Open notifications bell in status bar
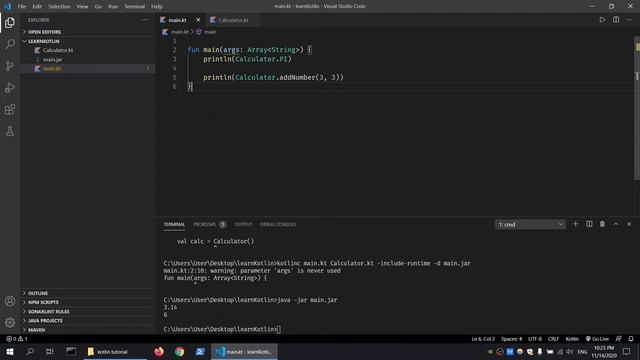Viewport: 640px width, 360px height. tap(631, 339)
